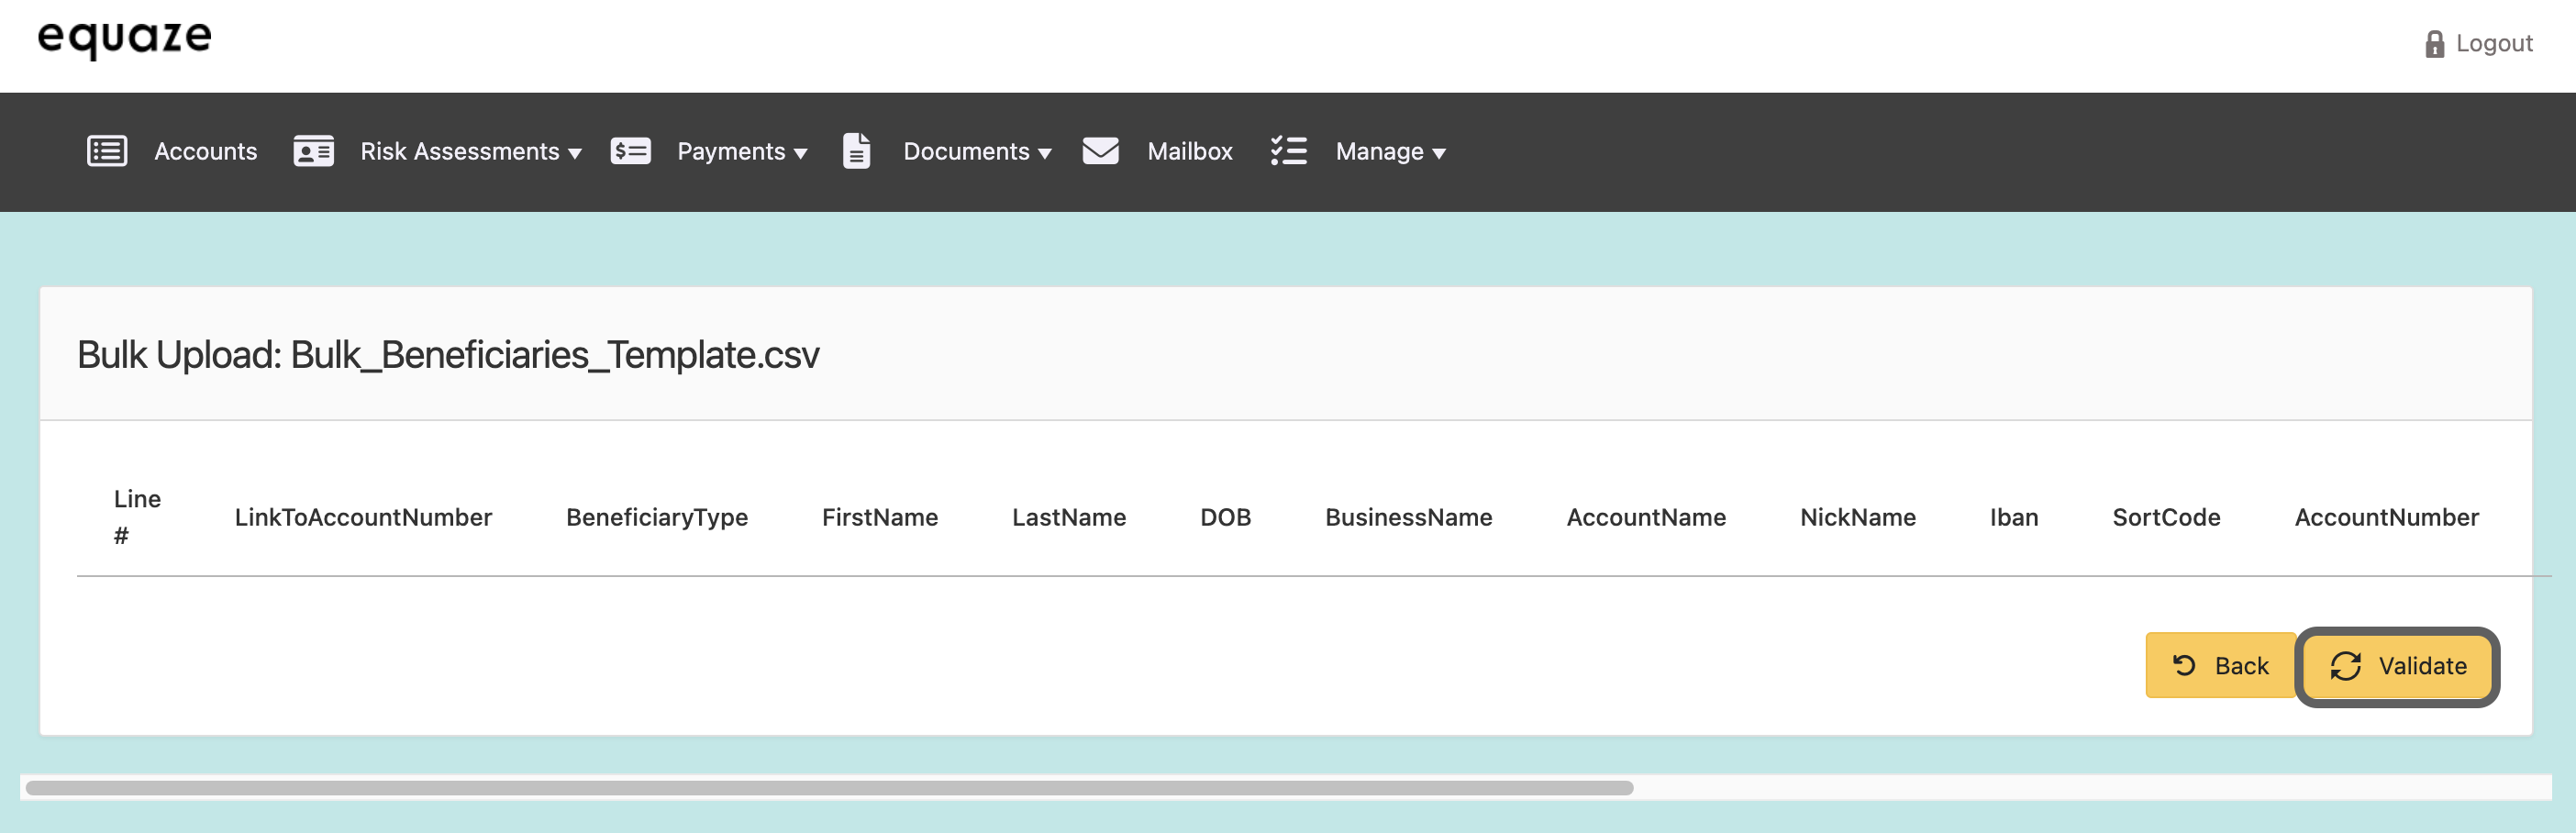Screen dimensions: 2576x833
Task: Click the Accounts list icon
Action: [107, 151]
